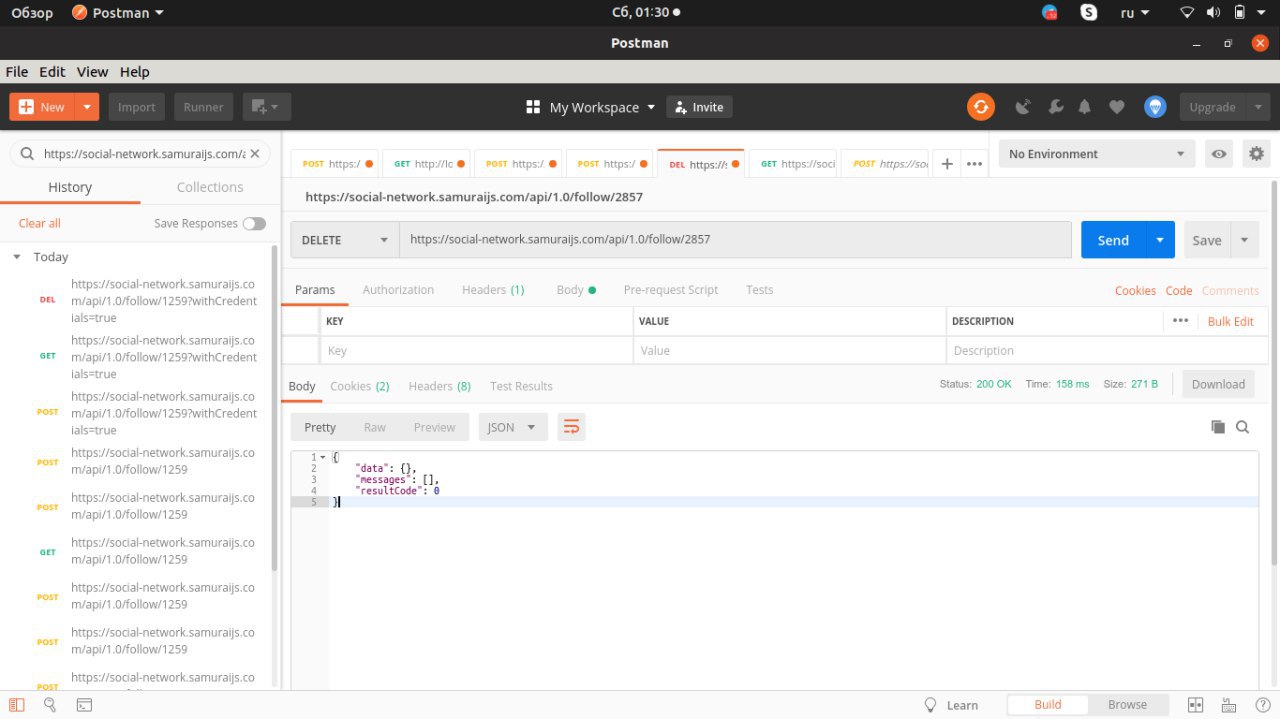Screen dimensions: 1280x719
Task: Clear the history search filter with X
Action: point(254,154)
